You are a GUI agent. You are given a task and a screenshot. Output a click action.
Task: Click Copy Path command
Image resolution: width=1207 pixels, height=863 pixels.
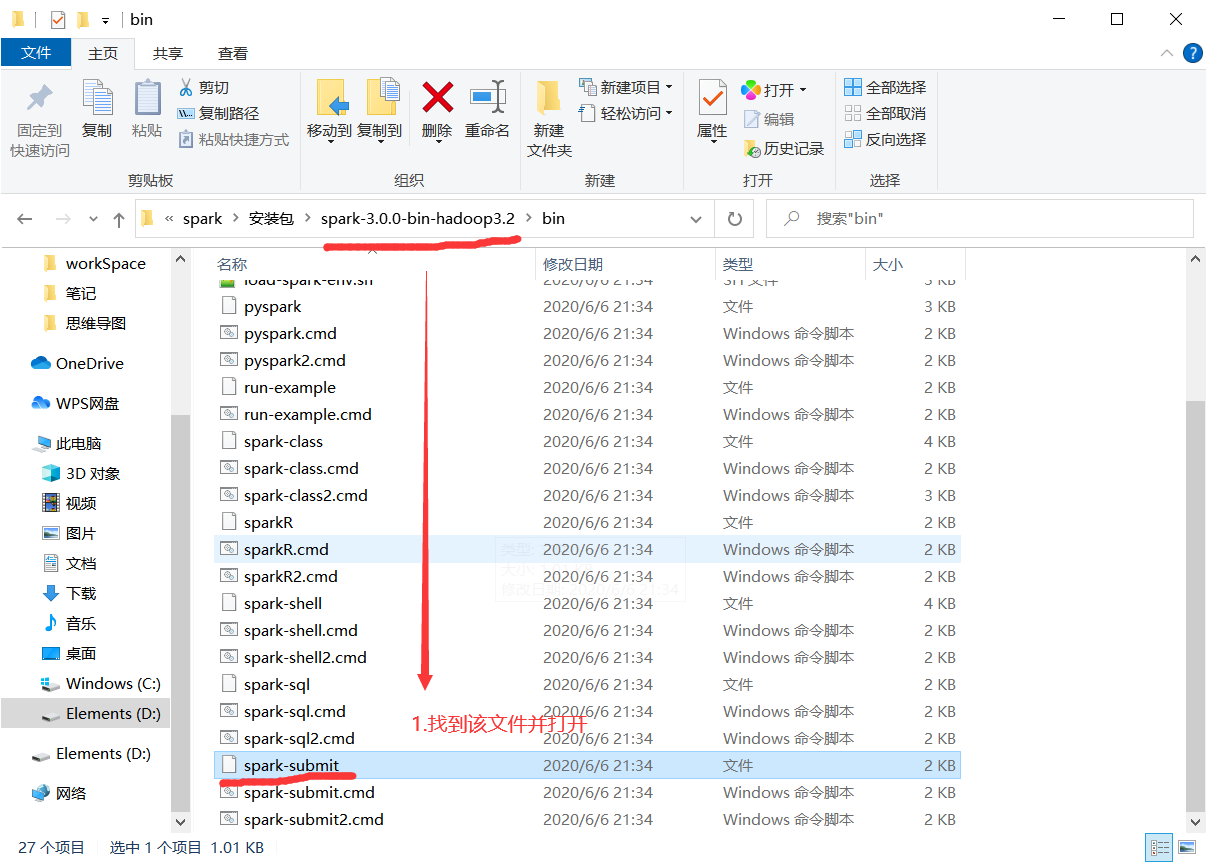pyautogui.click(x=218, y=114)
